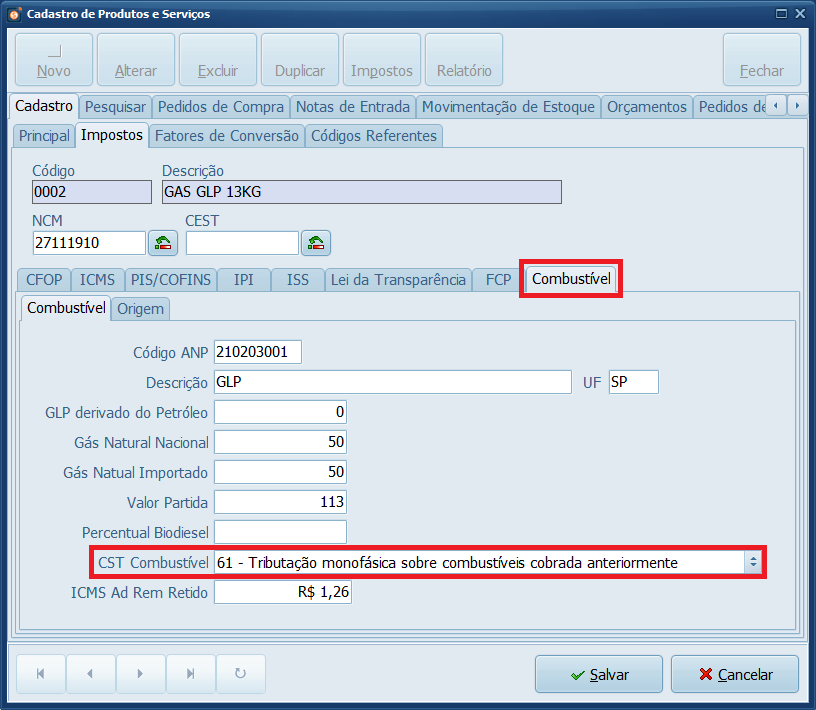Open the PIS/COFINS tab
816x710 pixels.
[171, 280]
